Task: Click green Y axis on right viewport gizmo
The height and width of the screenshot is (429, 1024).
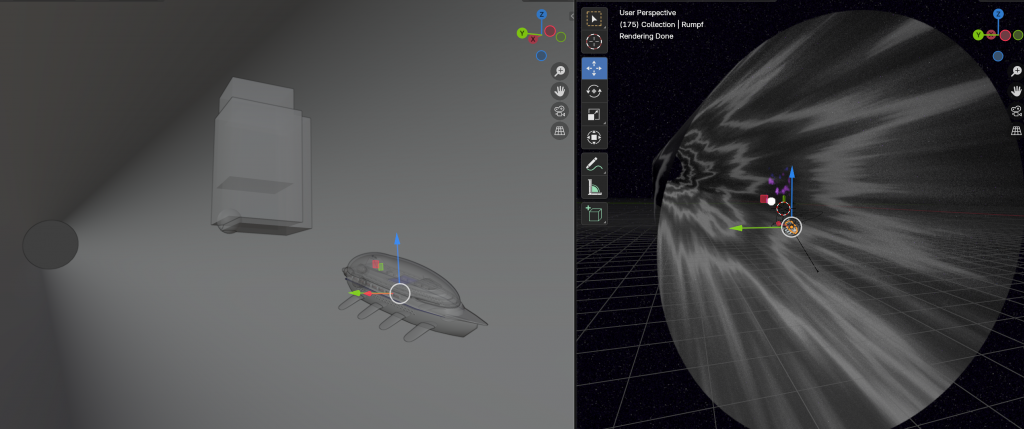Action: (979, 35)
